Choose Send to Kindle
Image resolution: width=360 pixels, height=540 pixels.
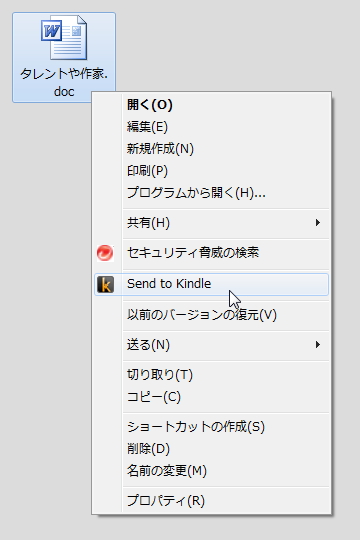click(x=211, y=284)
